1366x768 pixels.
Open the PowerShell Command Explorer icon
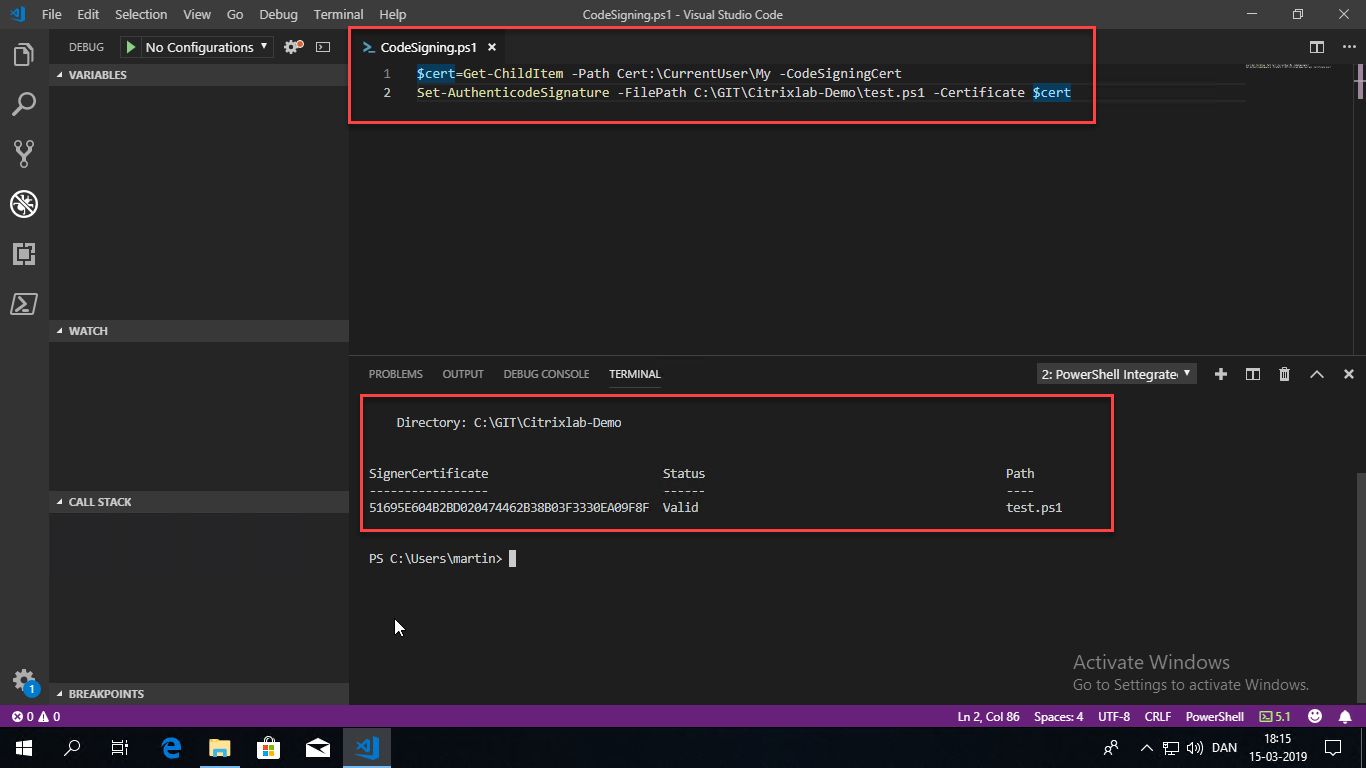tap(24, 304)
